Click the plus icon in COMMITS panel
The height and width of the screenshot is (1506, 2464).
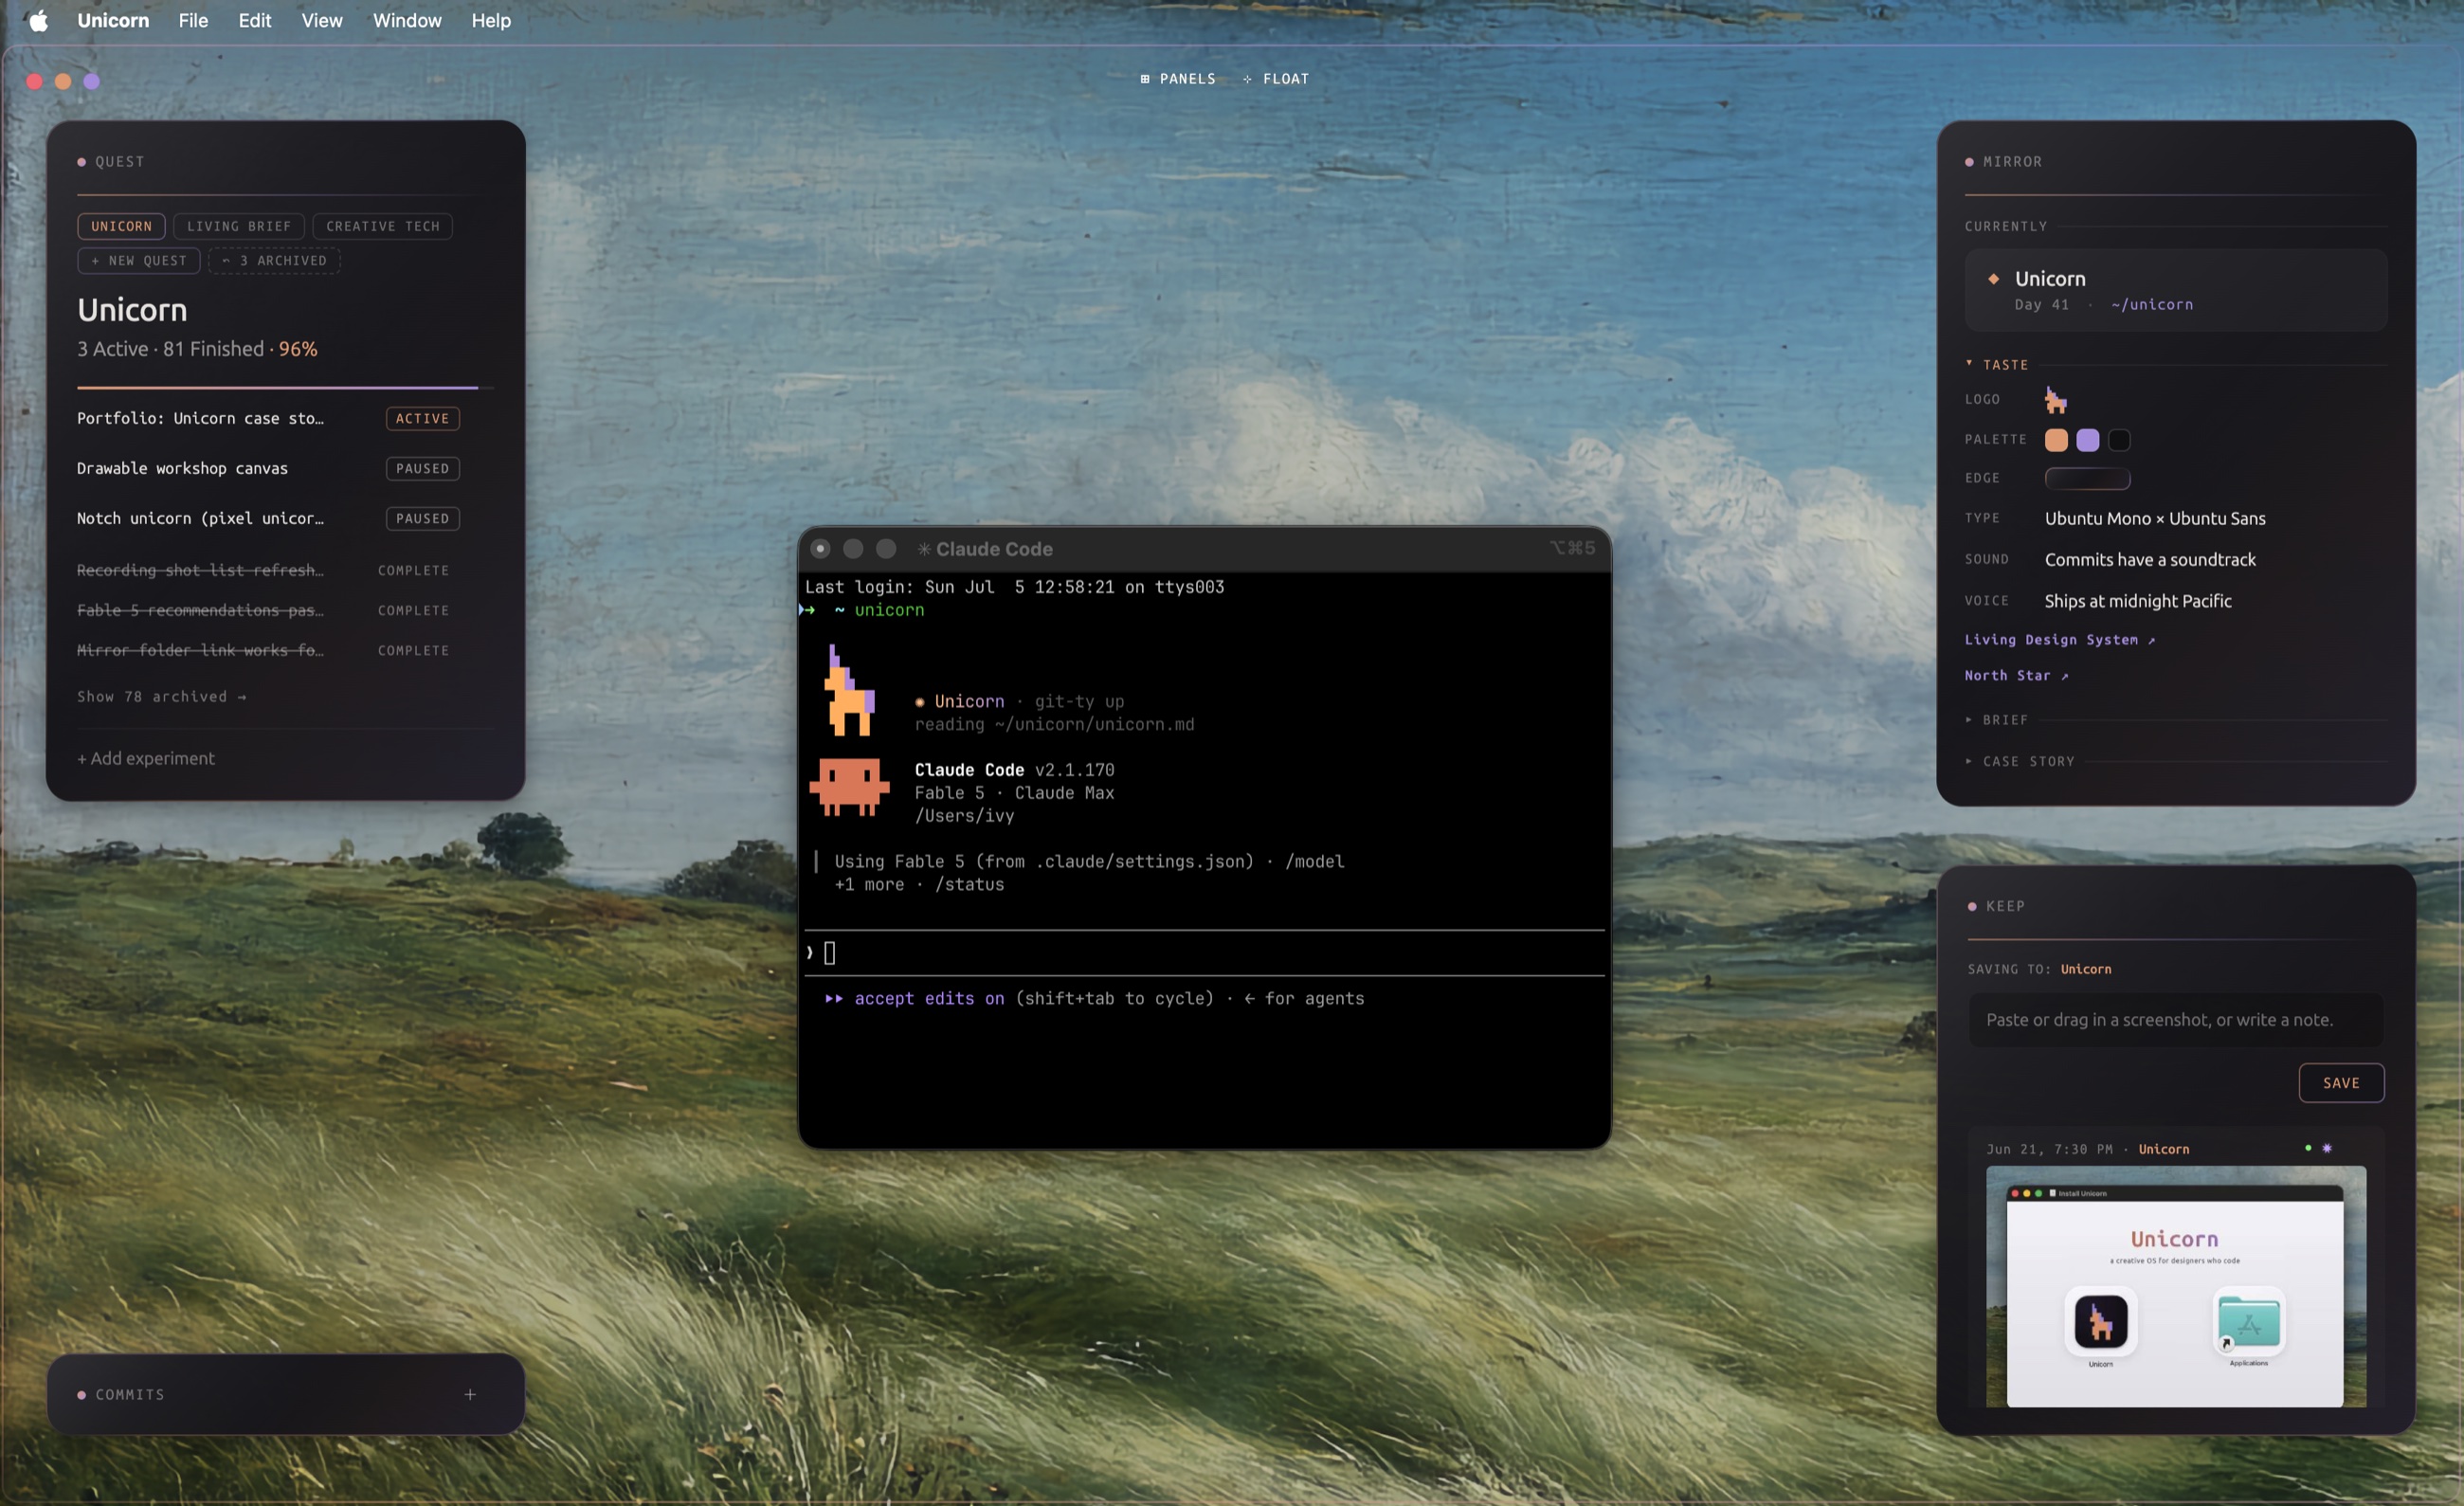[x=470, y=1394]
